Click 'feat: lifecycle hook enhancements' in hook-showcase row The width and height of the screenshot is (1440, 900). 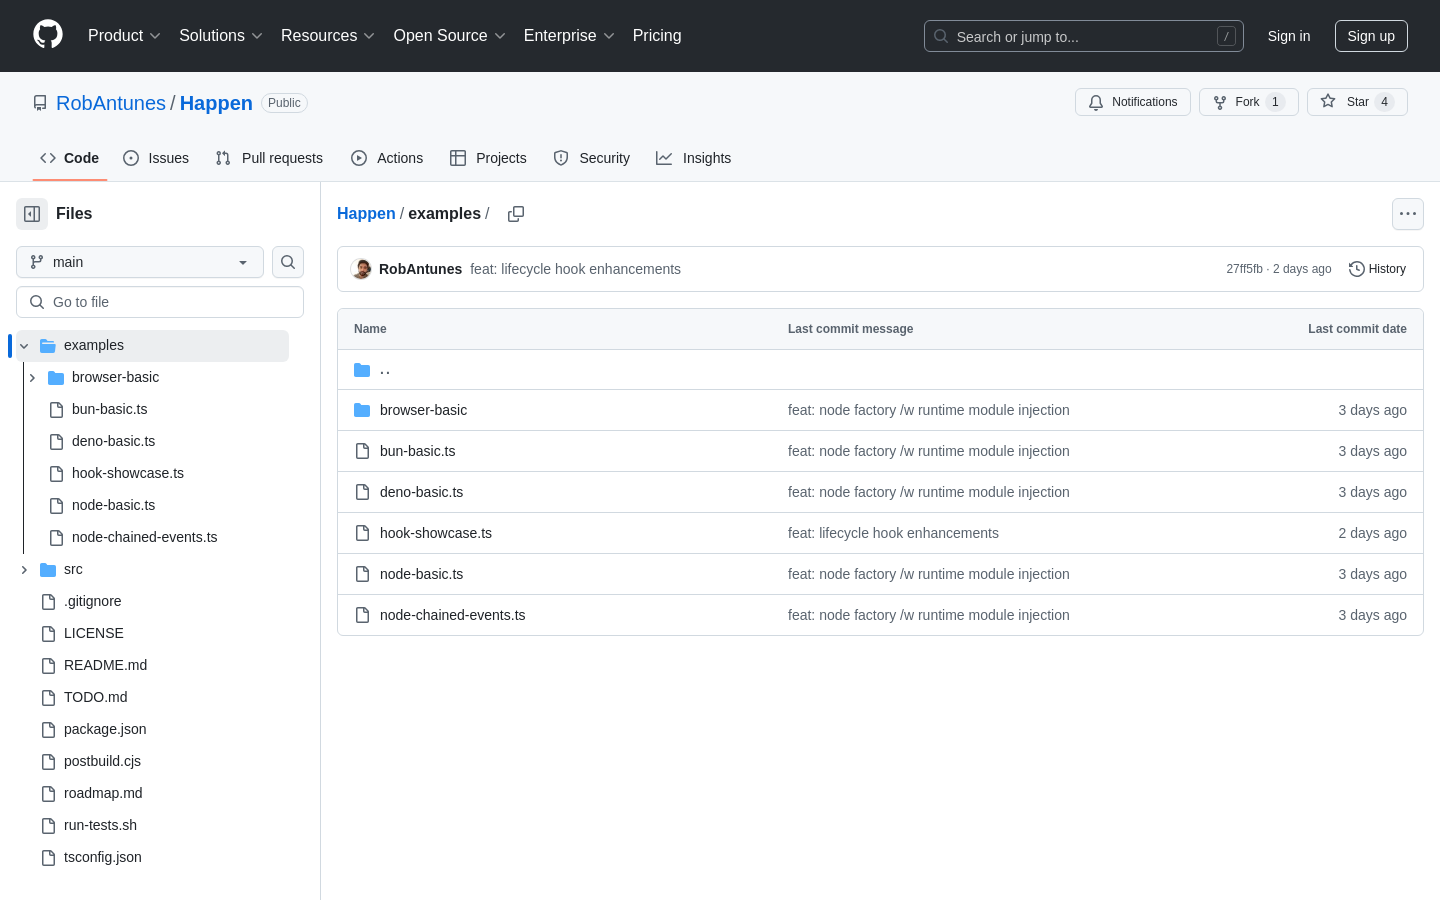893,533
